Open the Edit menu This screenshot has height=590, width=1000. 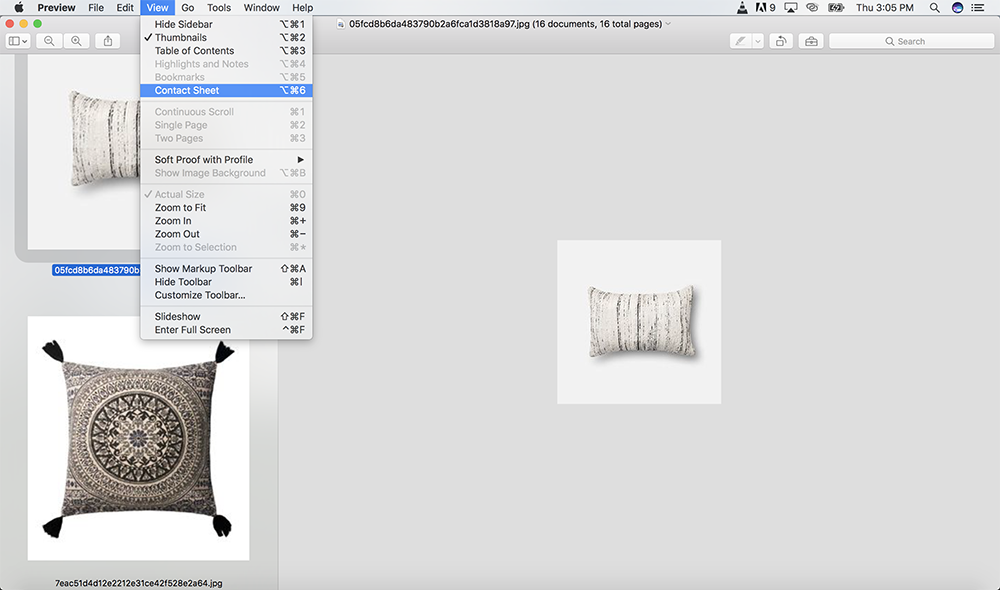125,8
